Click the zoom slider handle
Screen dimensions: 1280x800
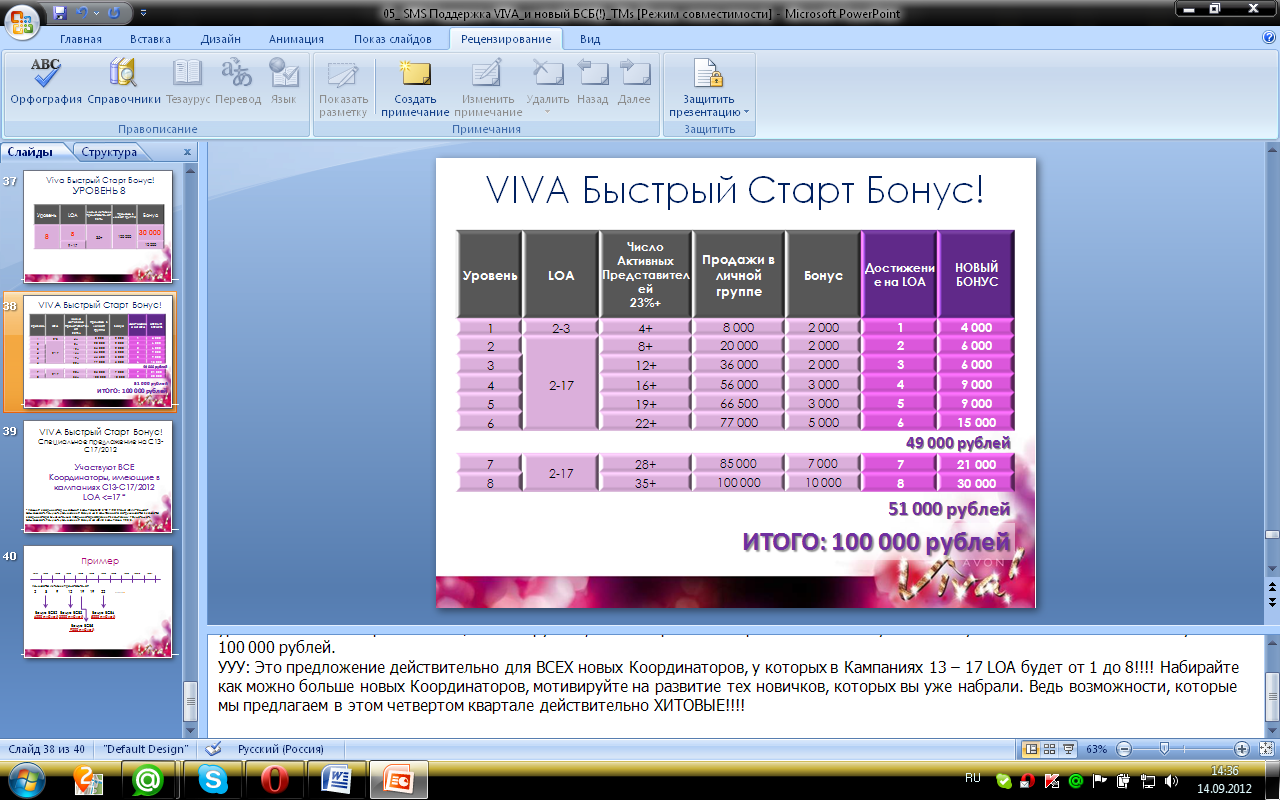pos(1164,749)
